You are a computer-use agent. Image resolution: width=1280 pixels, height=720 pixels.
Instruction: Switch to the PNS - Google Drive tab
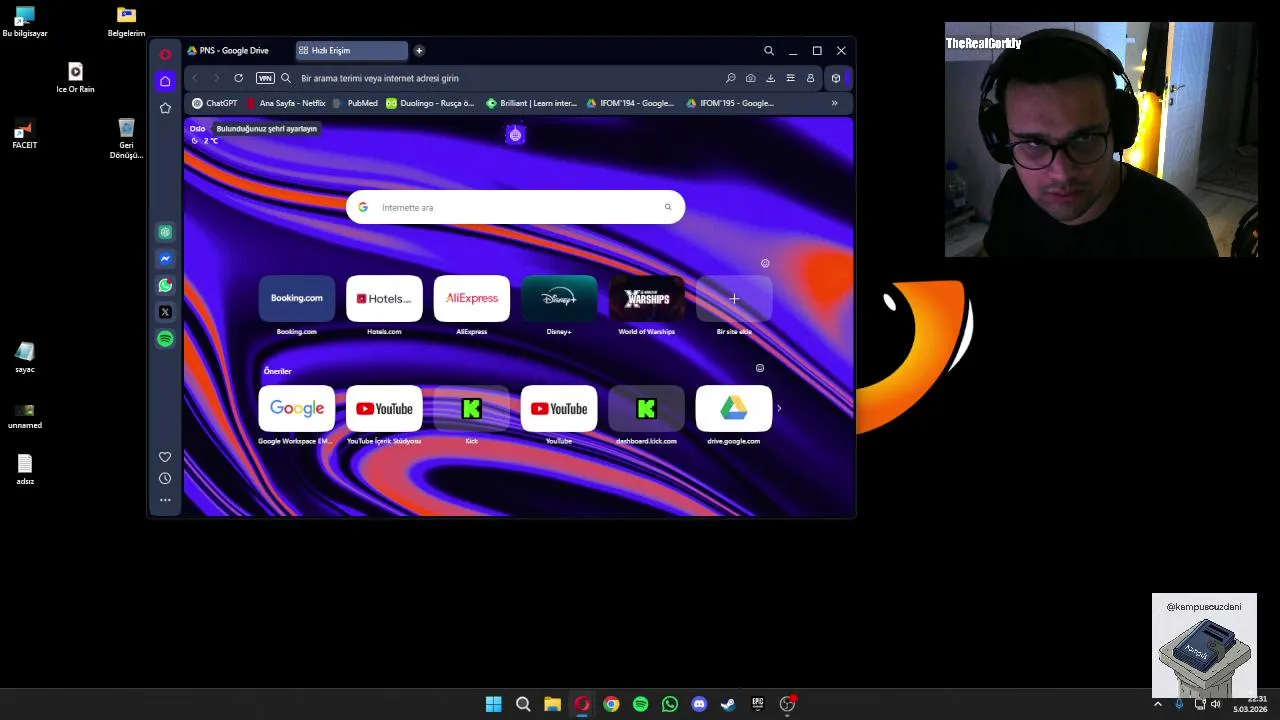[236, 51]
